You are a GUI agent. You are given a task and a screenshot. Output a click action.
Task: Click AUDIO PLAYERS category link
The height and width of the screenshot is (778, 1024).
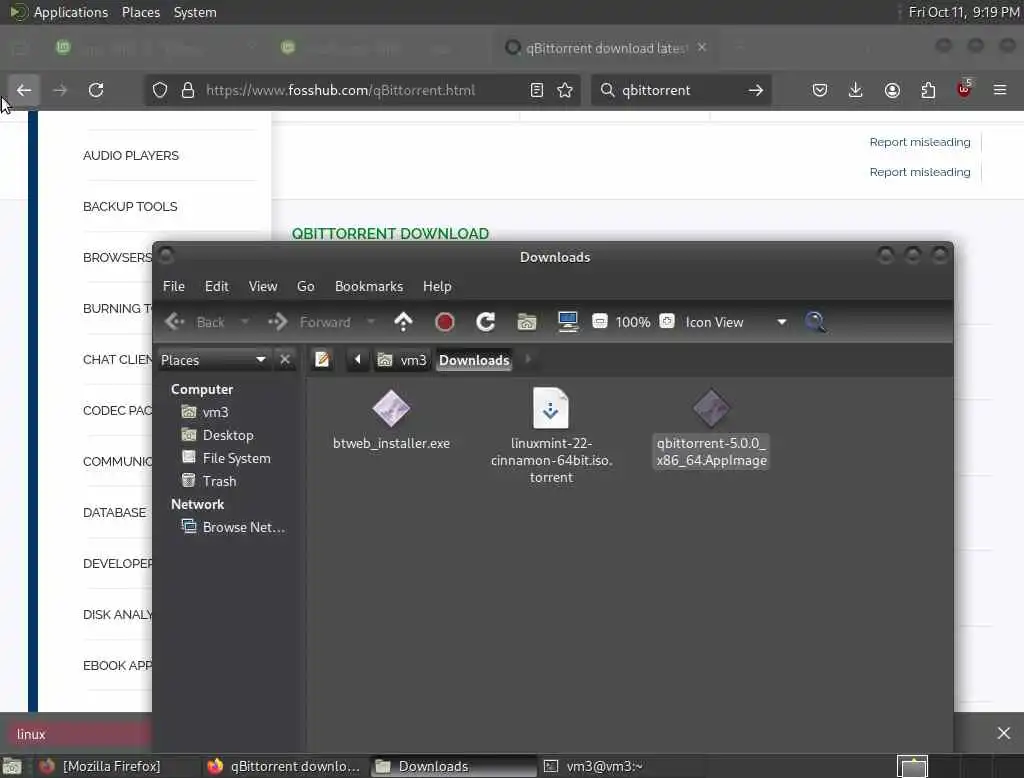click(131, 155)
